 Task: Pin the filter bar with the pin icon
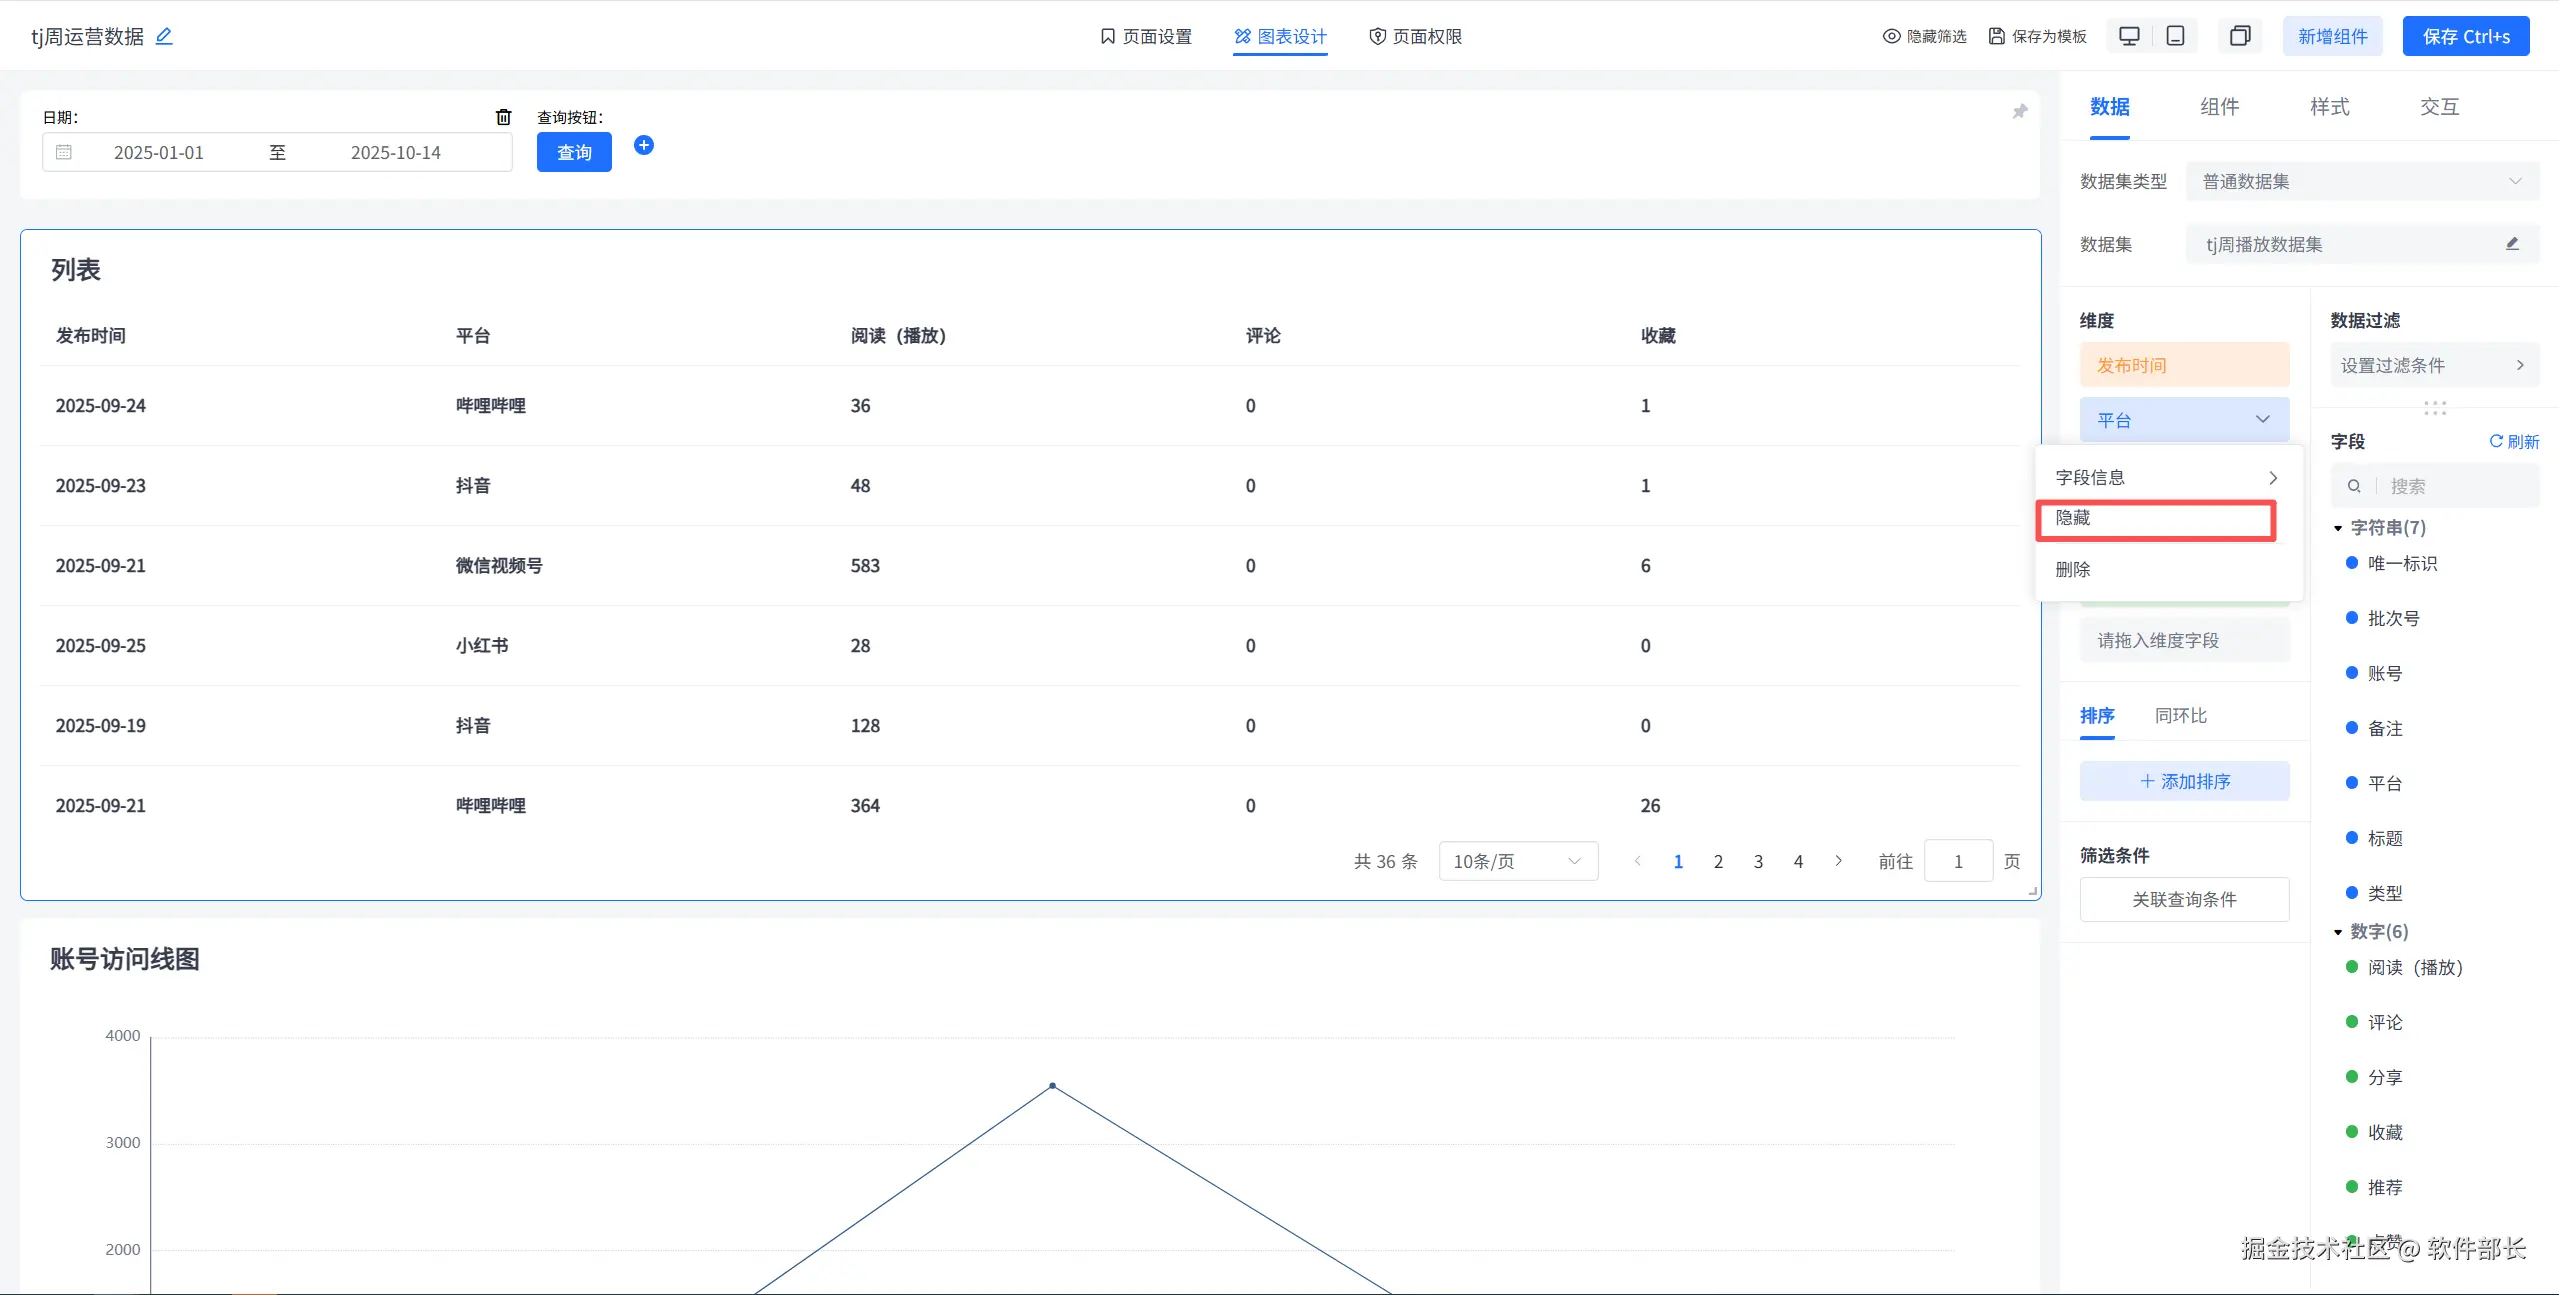2019,111
